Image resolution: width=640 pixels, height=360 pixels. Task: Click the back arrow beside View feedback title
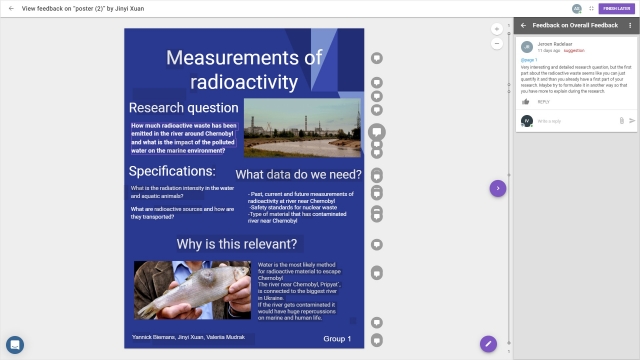11,8
